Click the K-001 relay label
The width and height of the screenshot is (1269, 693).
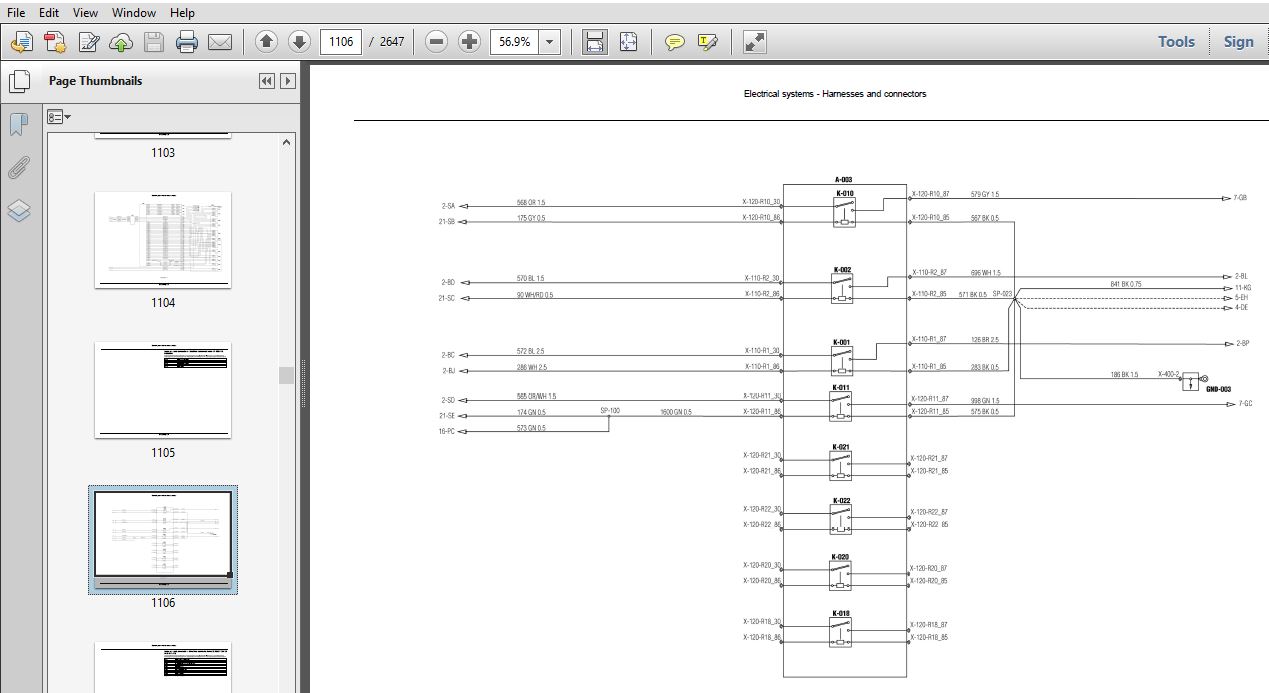point(842,342)
